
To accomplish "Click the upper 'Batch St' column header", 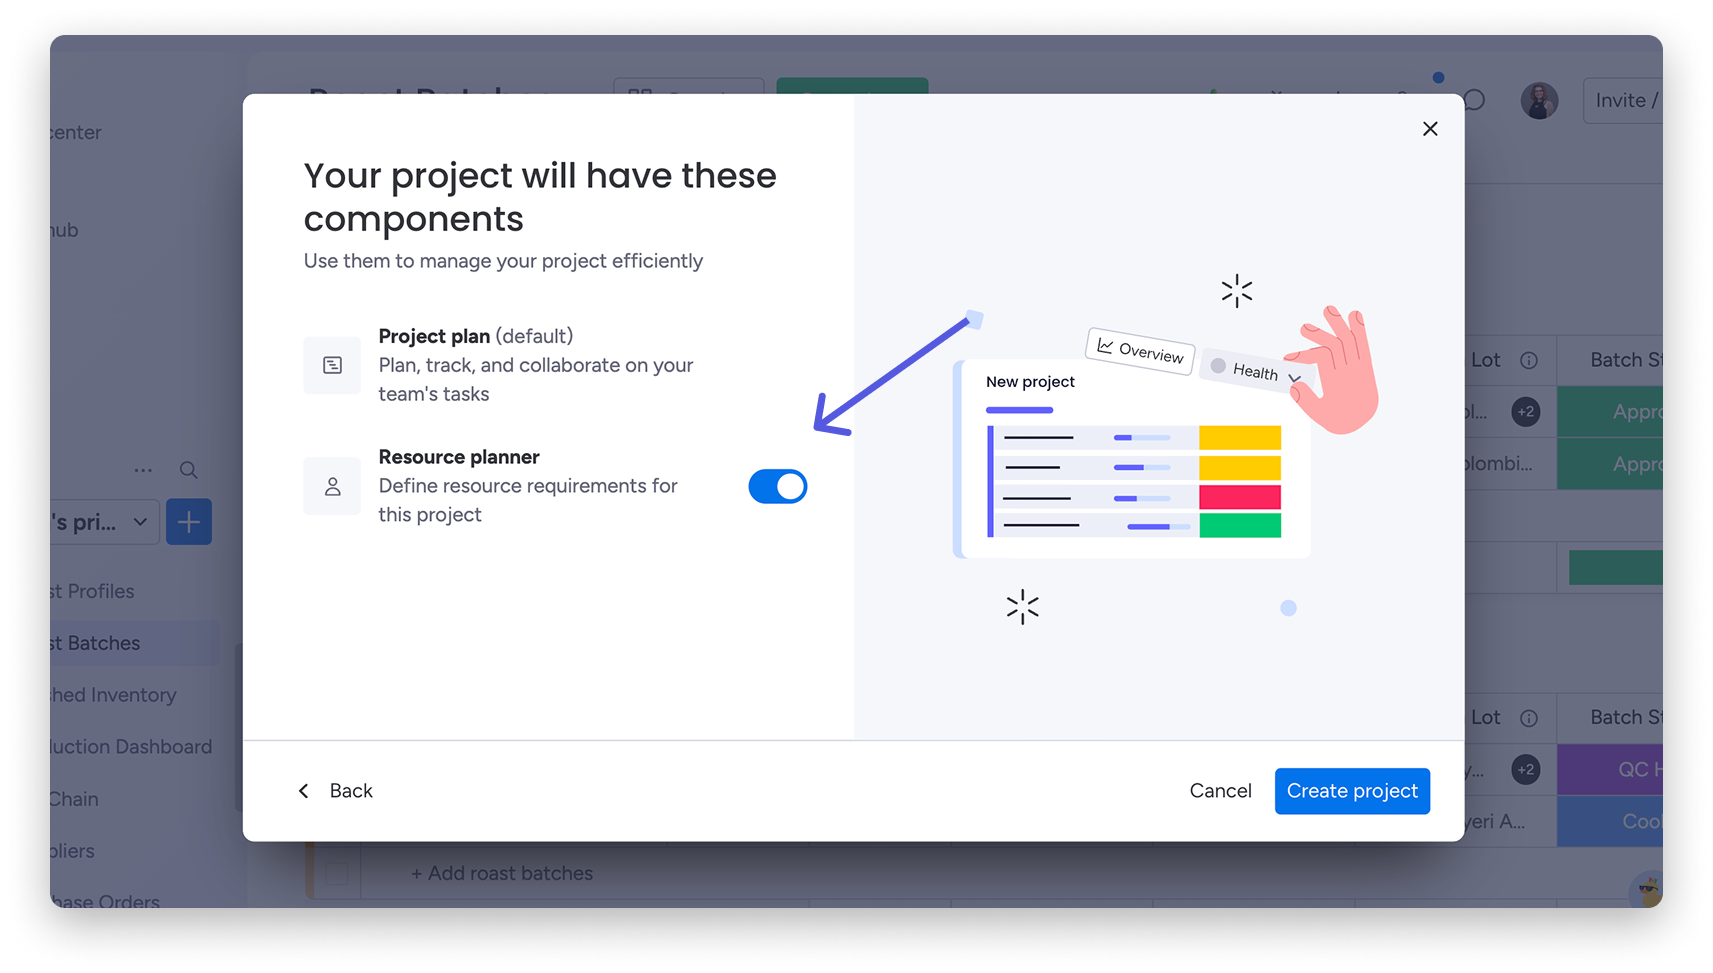I will coord(1626,360).
